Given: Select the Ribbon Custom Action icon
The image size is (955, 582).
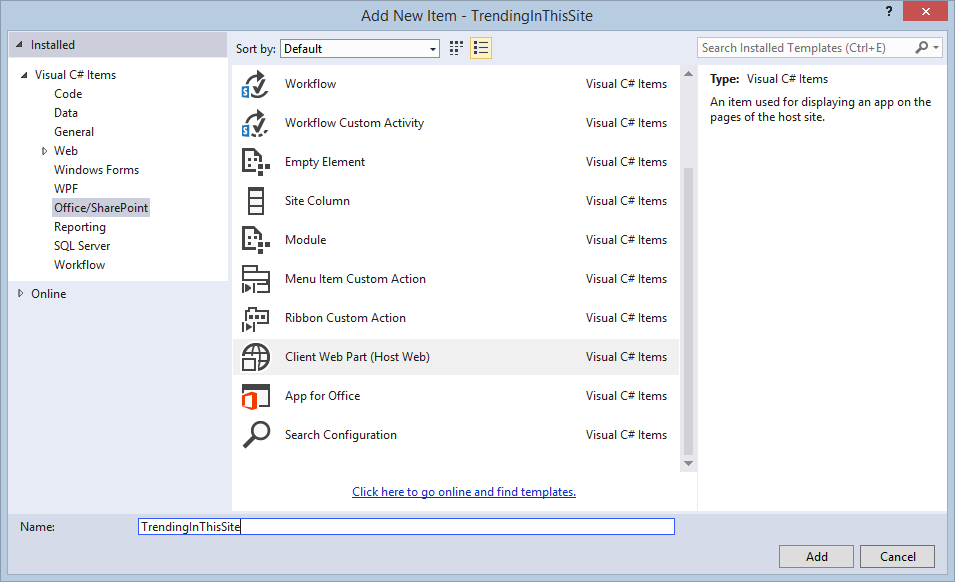Looking at the screenshot, I should (255, 318).
